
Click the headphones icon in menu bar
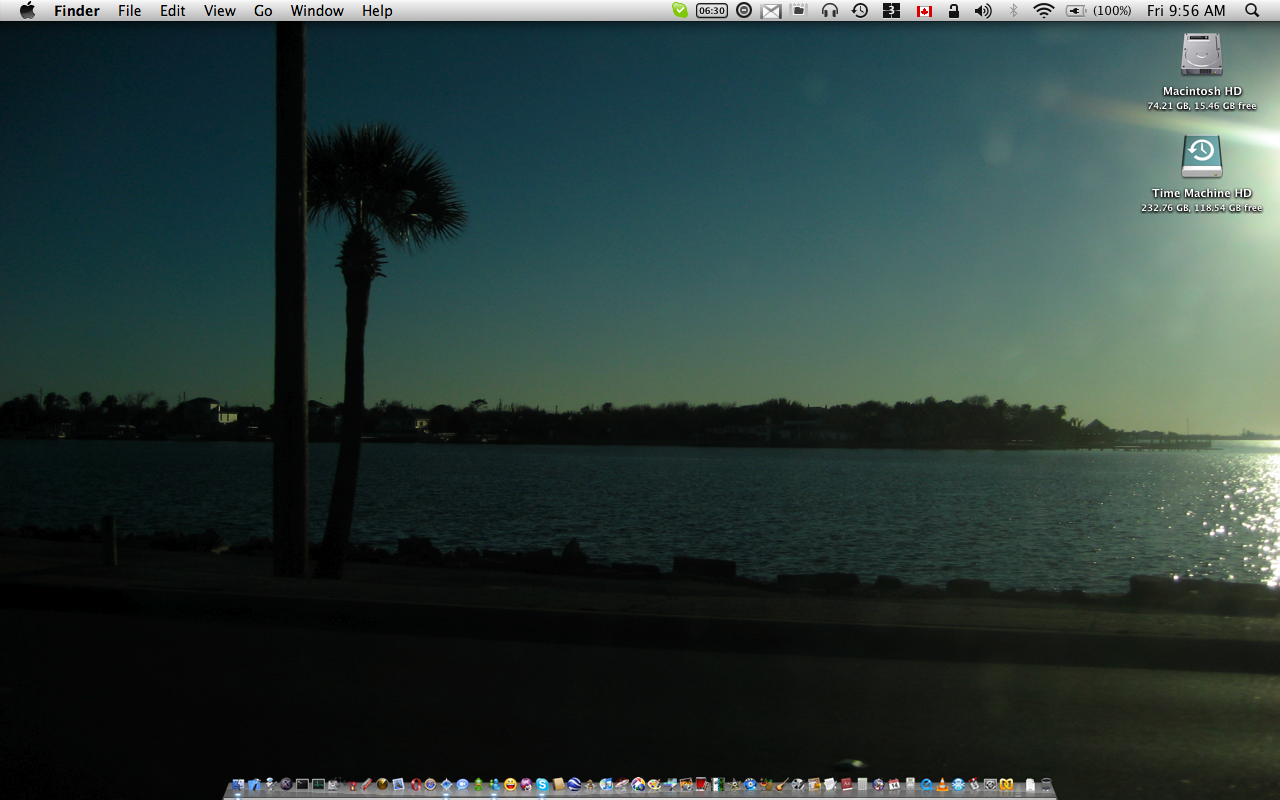829,10
